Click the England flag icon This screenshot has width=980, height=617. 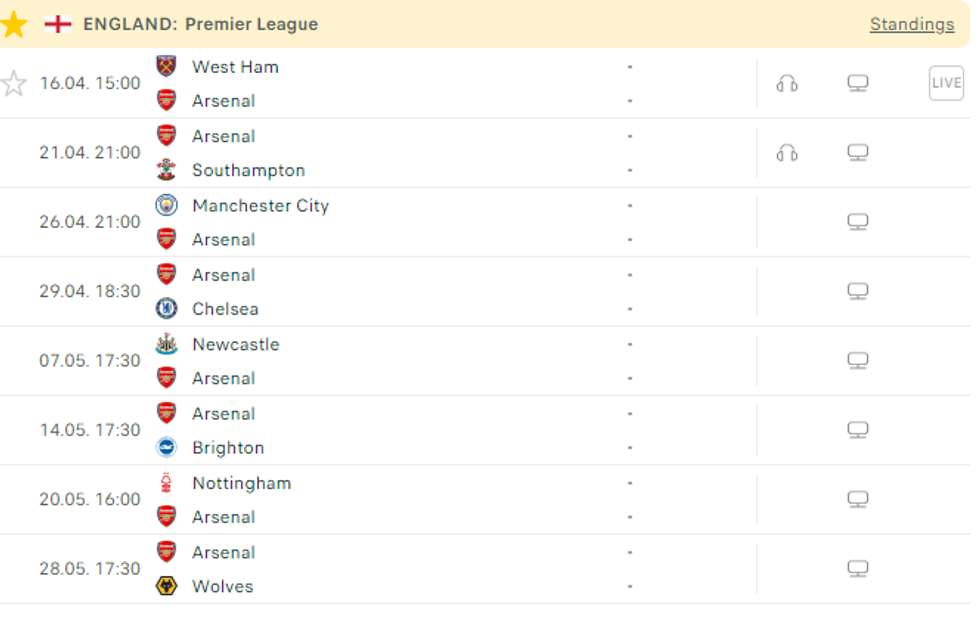click(58, 24)
